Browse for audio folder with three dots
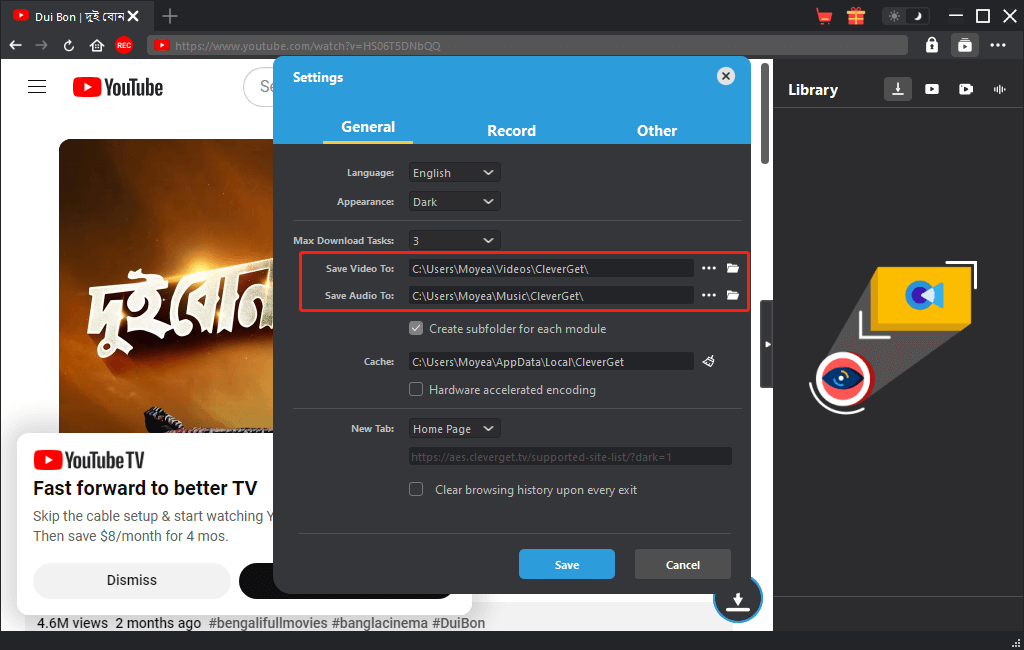 point(709,295)
